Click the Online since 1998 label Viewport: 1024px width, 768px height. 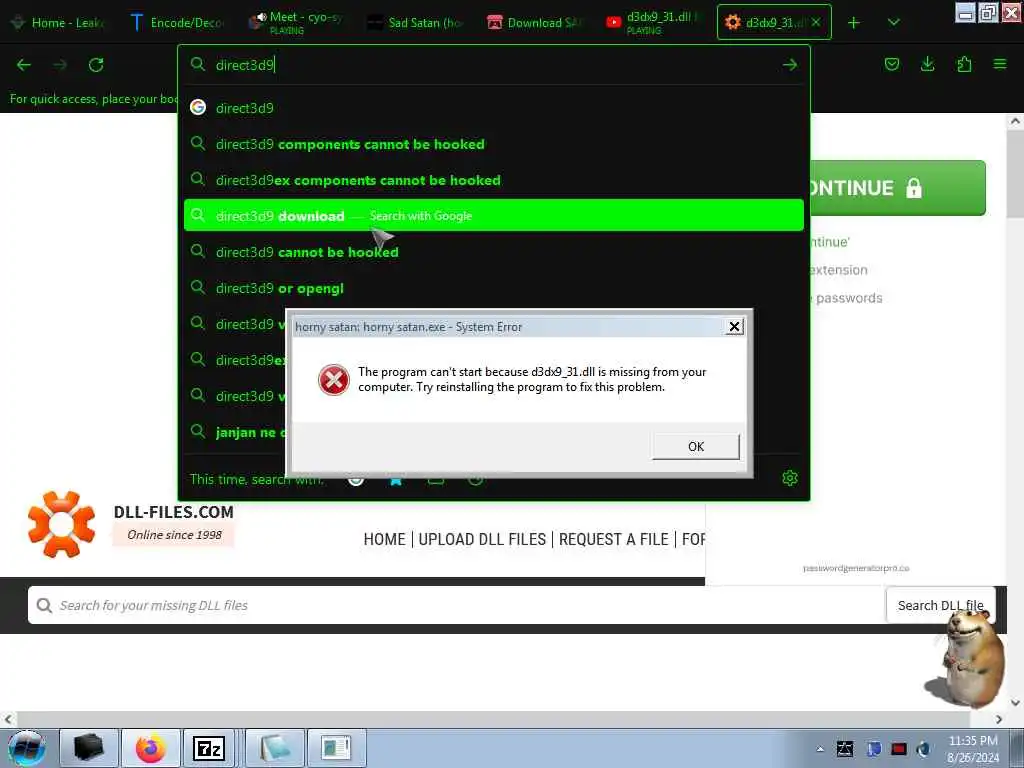coord(174,535)
